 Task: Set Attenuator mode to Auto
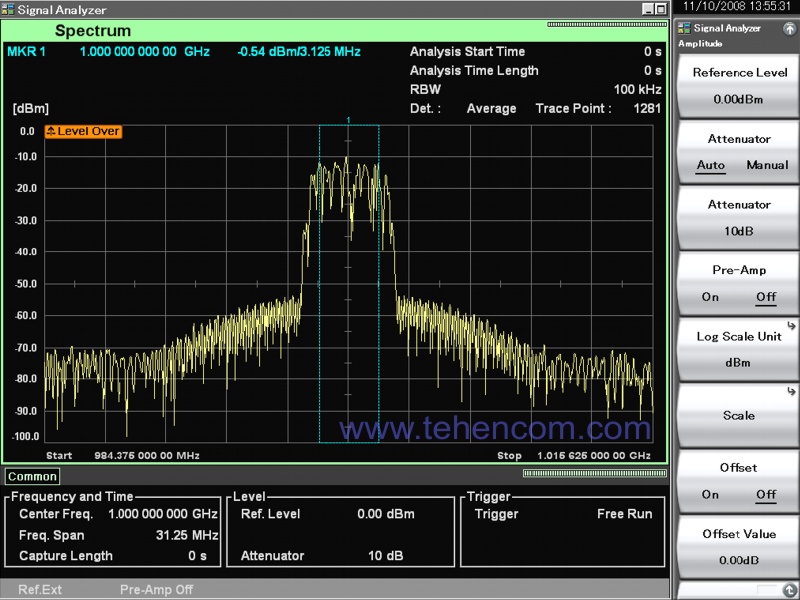click(x=711, y=165)
